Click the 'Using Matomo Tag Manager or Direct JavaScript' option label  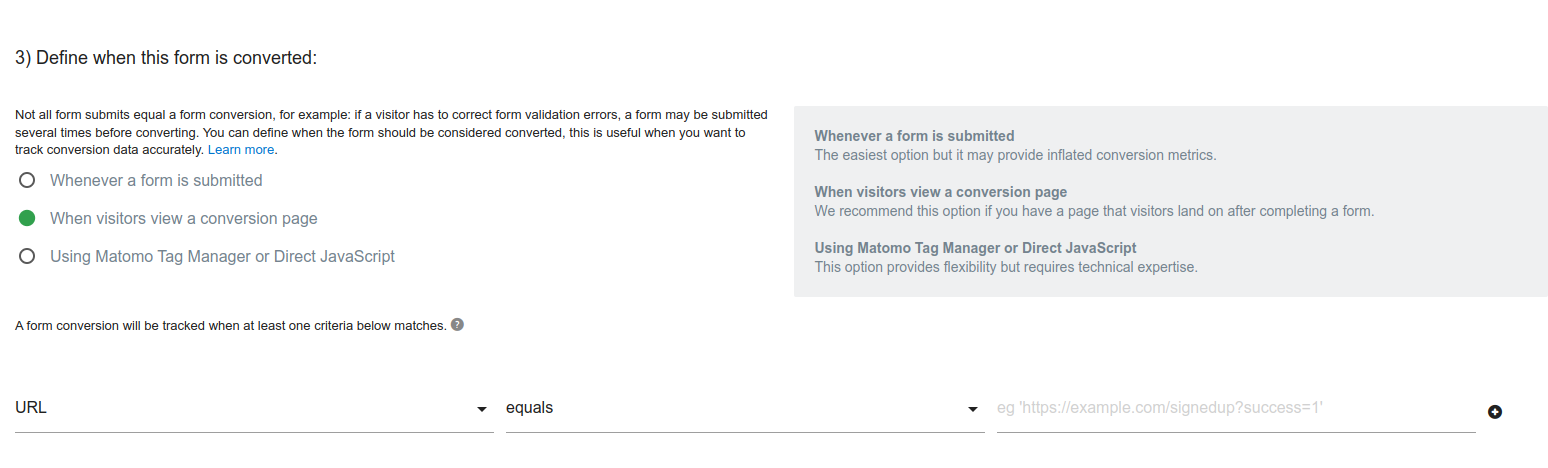(222, 256)
